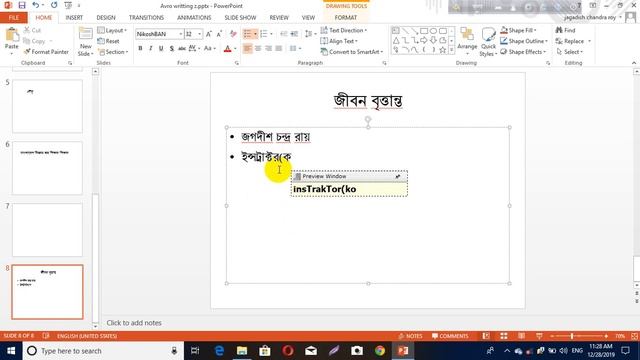The width and height of the screenshot is (640, 360).
Task: Open NOTES pane from status bar
Action: (x=410, y=336)
